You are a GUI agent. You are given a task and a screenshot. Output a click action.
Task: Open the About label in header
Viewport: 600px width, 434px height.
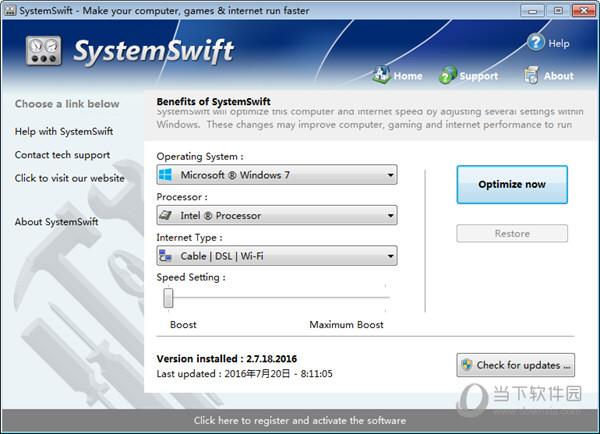tap(559, 76)
